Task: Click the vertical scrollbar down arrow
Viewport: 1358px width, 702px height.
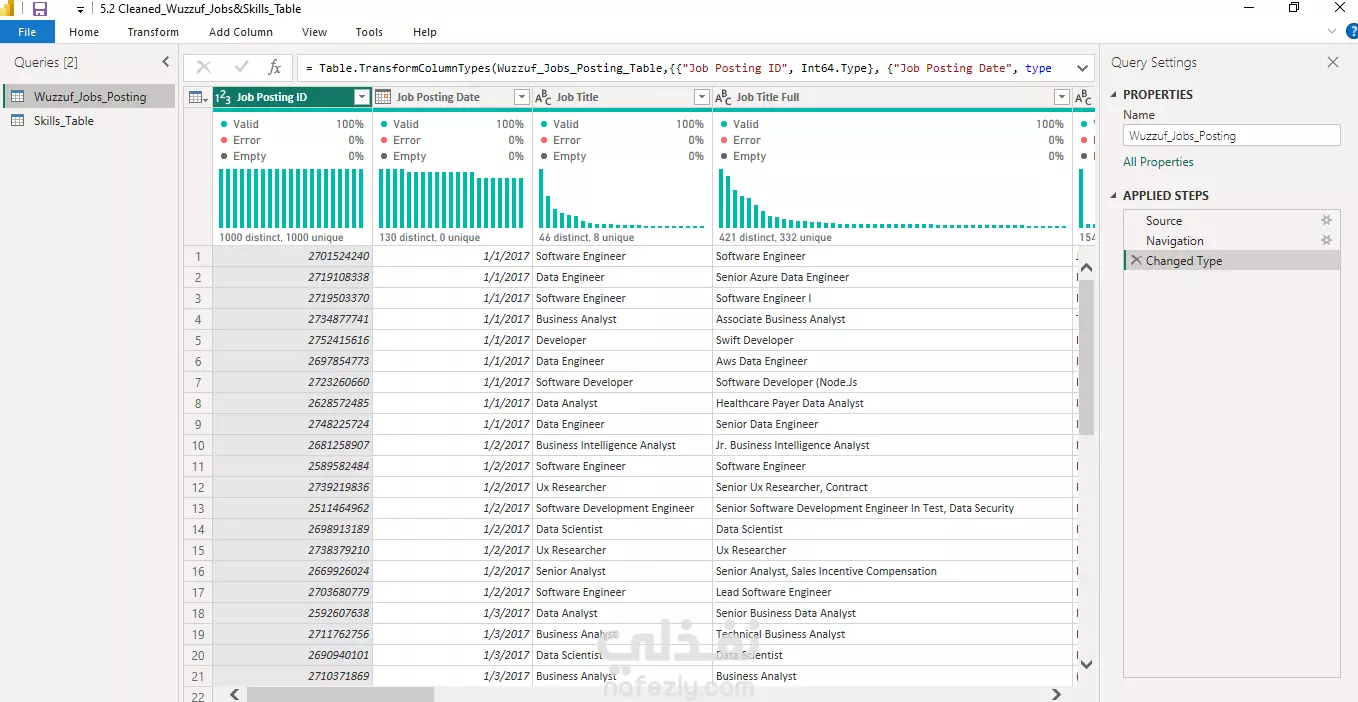Action: point(1087,664)
